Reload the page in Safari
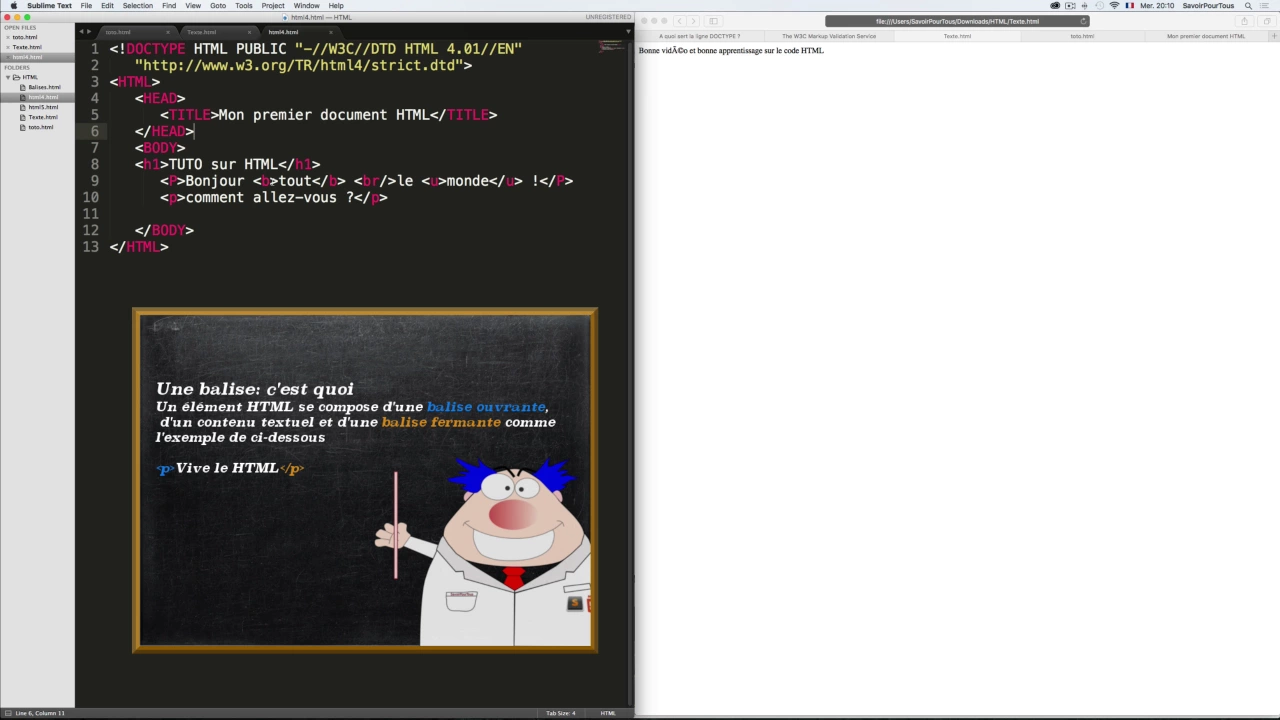Image resolution: width=1280 pixels, height=720 pixels. click(x=1083, y=21)
